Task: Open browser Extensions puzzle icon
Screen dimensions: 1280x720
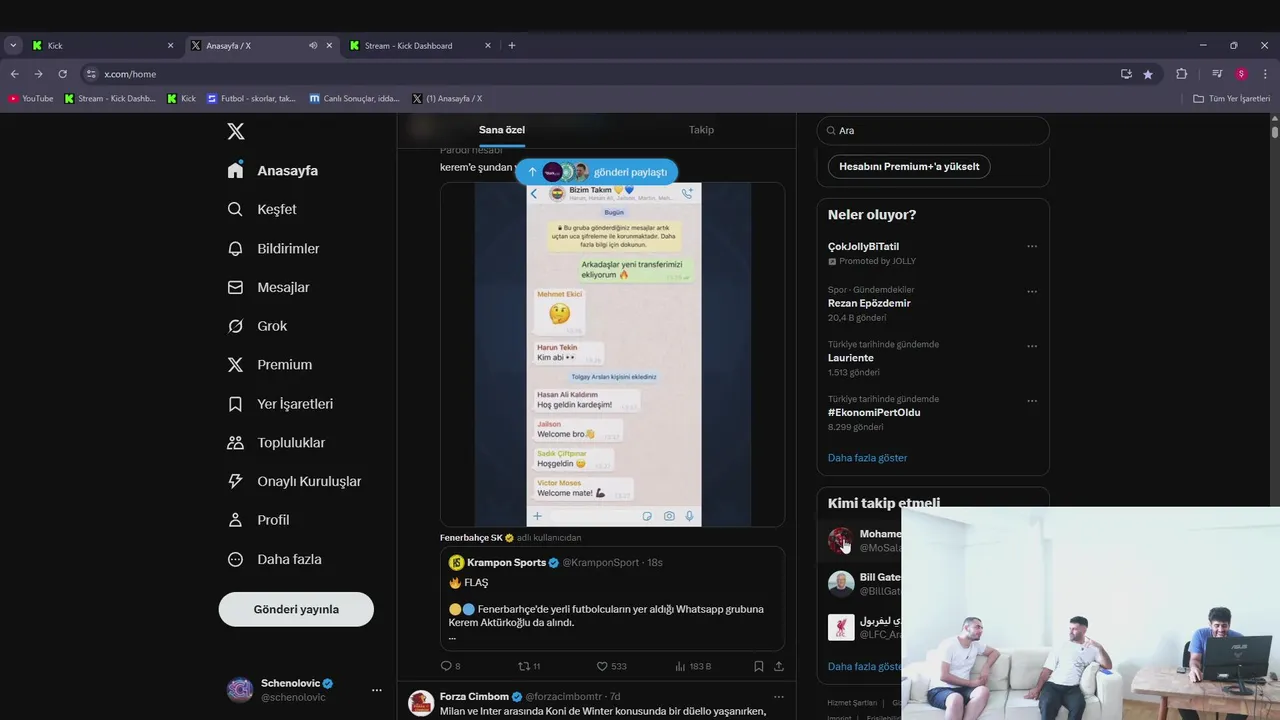Action: (x=1181, y=74)
